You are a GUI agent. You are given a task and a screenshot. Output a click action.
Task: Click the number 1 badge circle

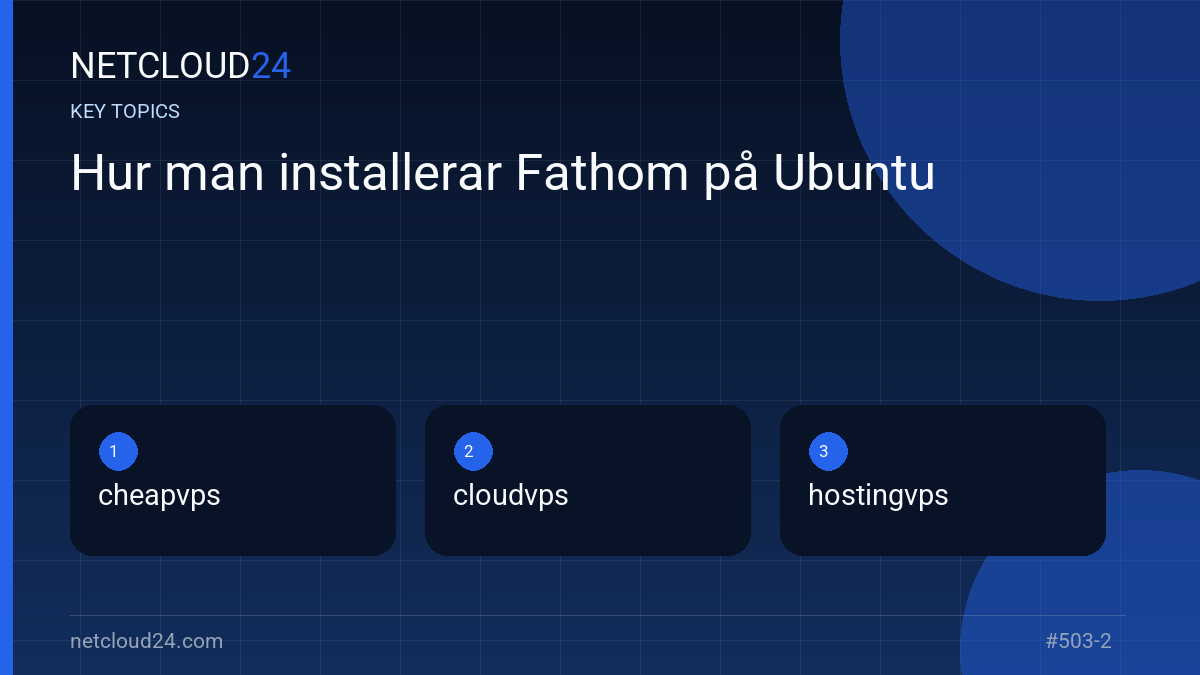click(118, 452)
